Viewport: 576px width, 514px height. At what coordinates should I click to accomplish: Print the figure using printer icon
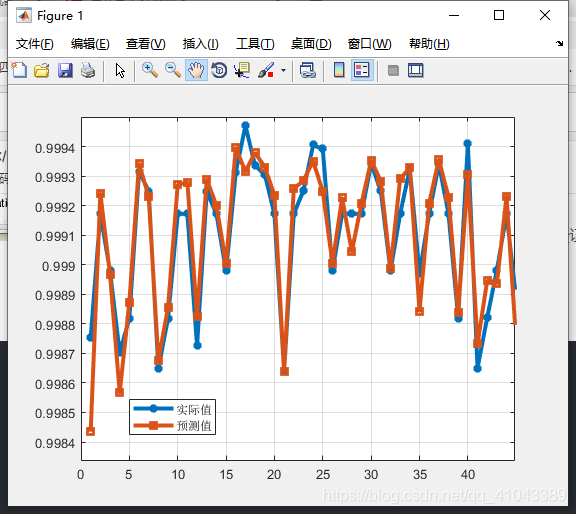pos(88,70)
